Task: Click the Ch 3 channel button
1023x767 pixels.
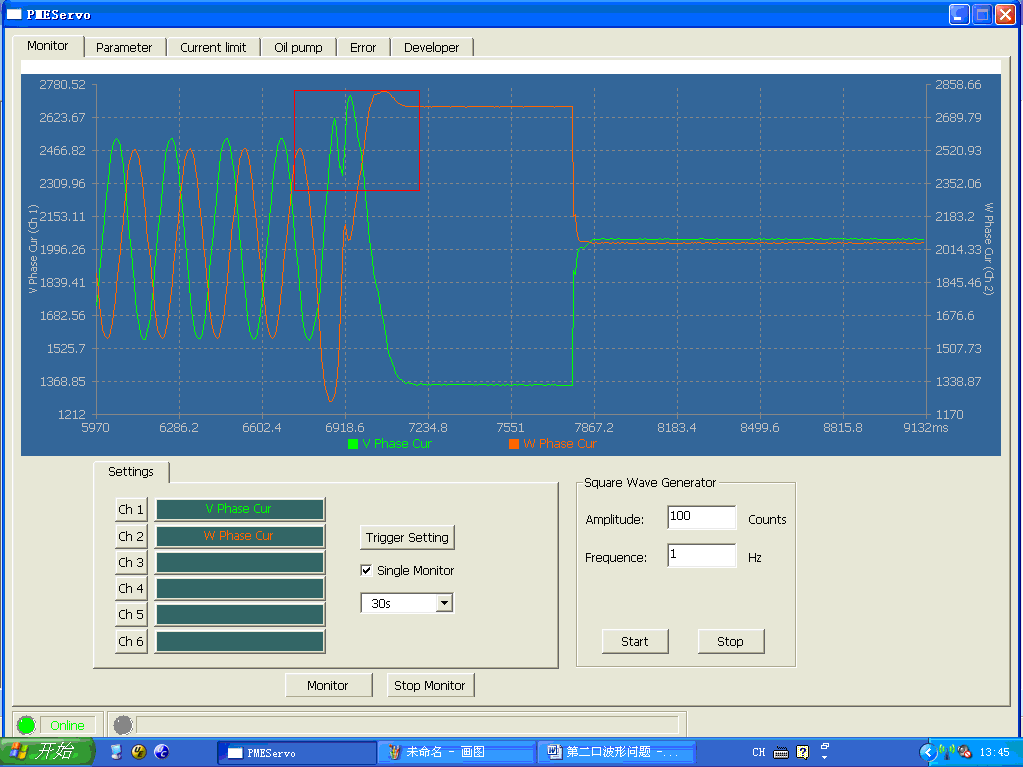Action: pos(131,562)
